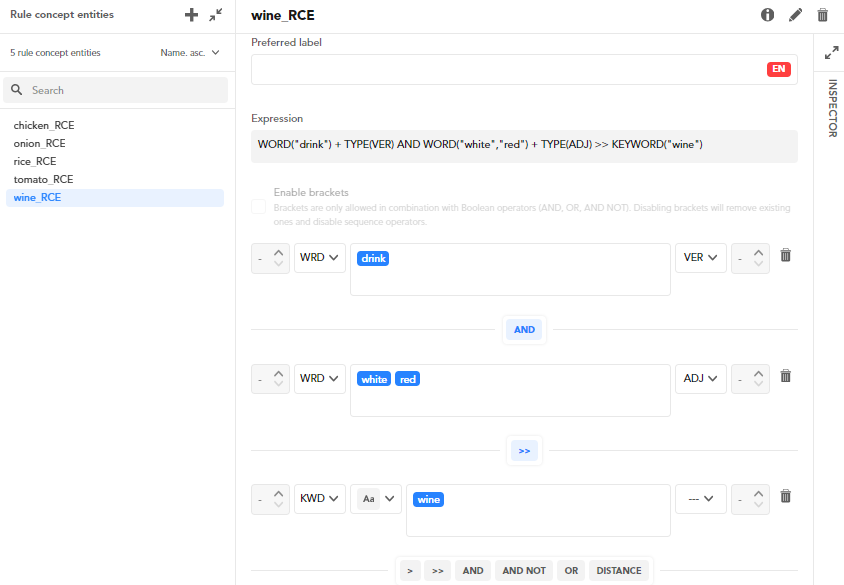Screen dimensions: 844x585
Task: Collapse the rule concept entities panel
Action: (216, 15)
